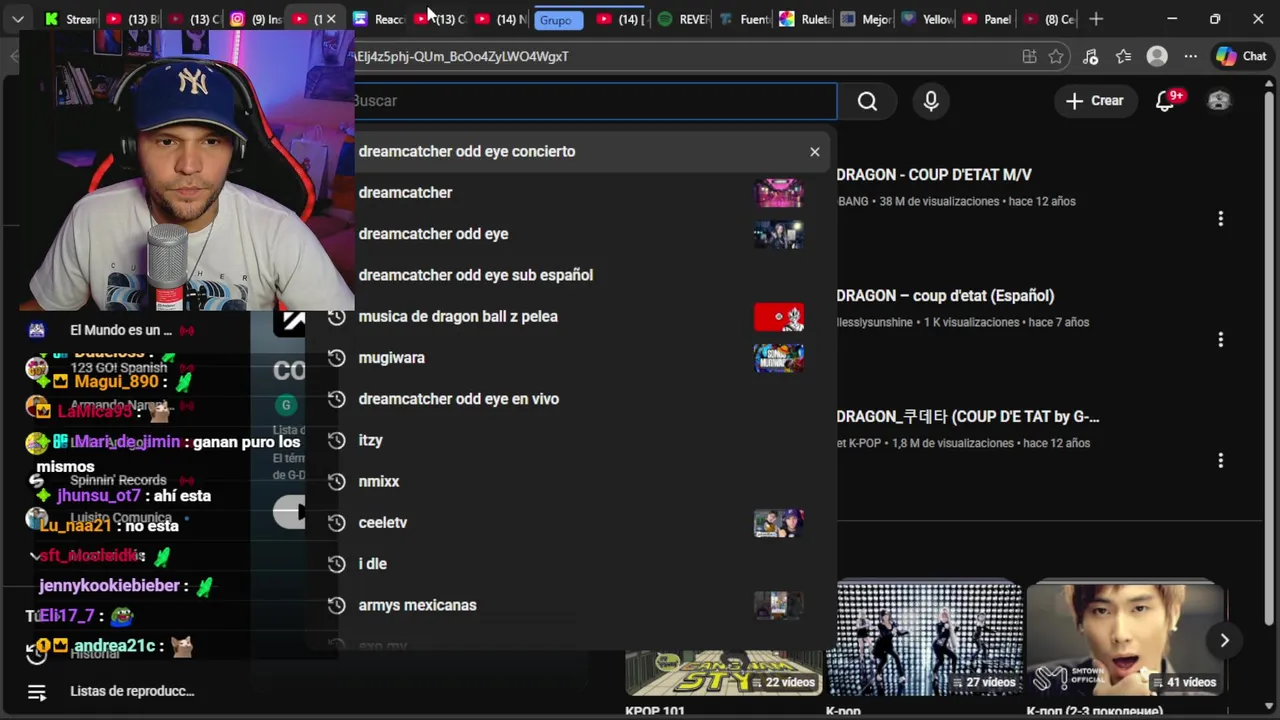Open the Edge split screen icon

(x=1029, y=57)
